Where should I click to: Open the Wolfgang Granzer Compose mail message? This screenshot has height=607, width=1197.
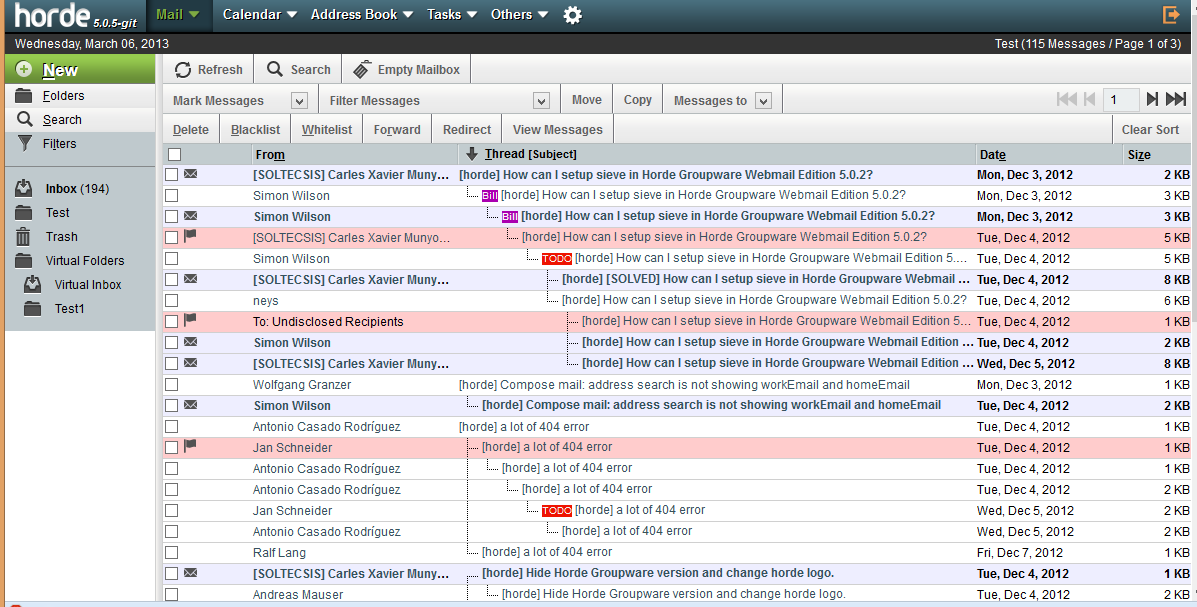(x=684, y=385)
